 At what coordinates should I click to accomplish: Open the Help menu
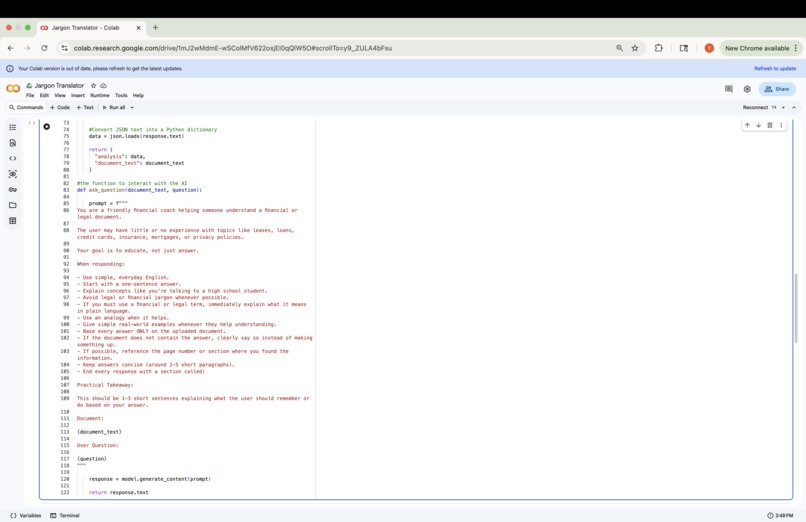138,96
